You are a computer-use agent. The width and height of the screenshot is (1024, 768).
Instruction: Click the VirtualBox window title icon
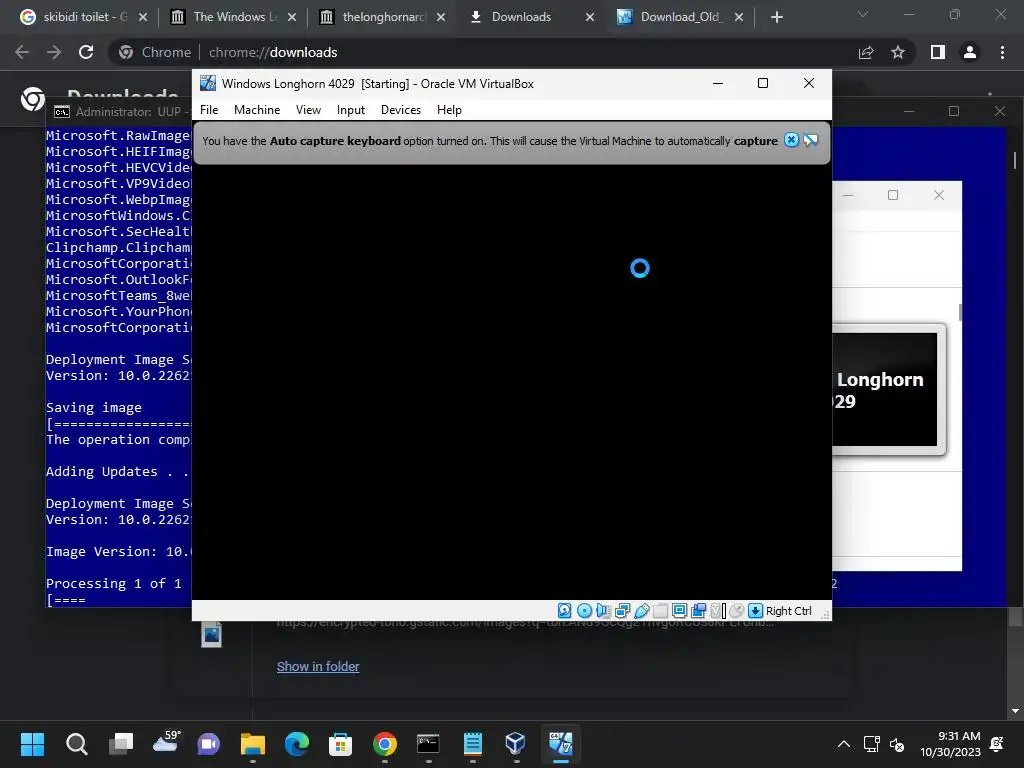208,83
